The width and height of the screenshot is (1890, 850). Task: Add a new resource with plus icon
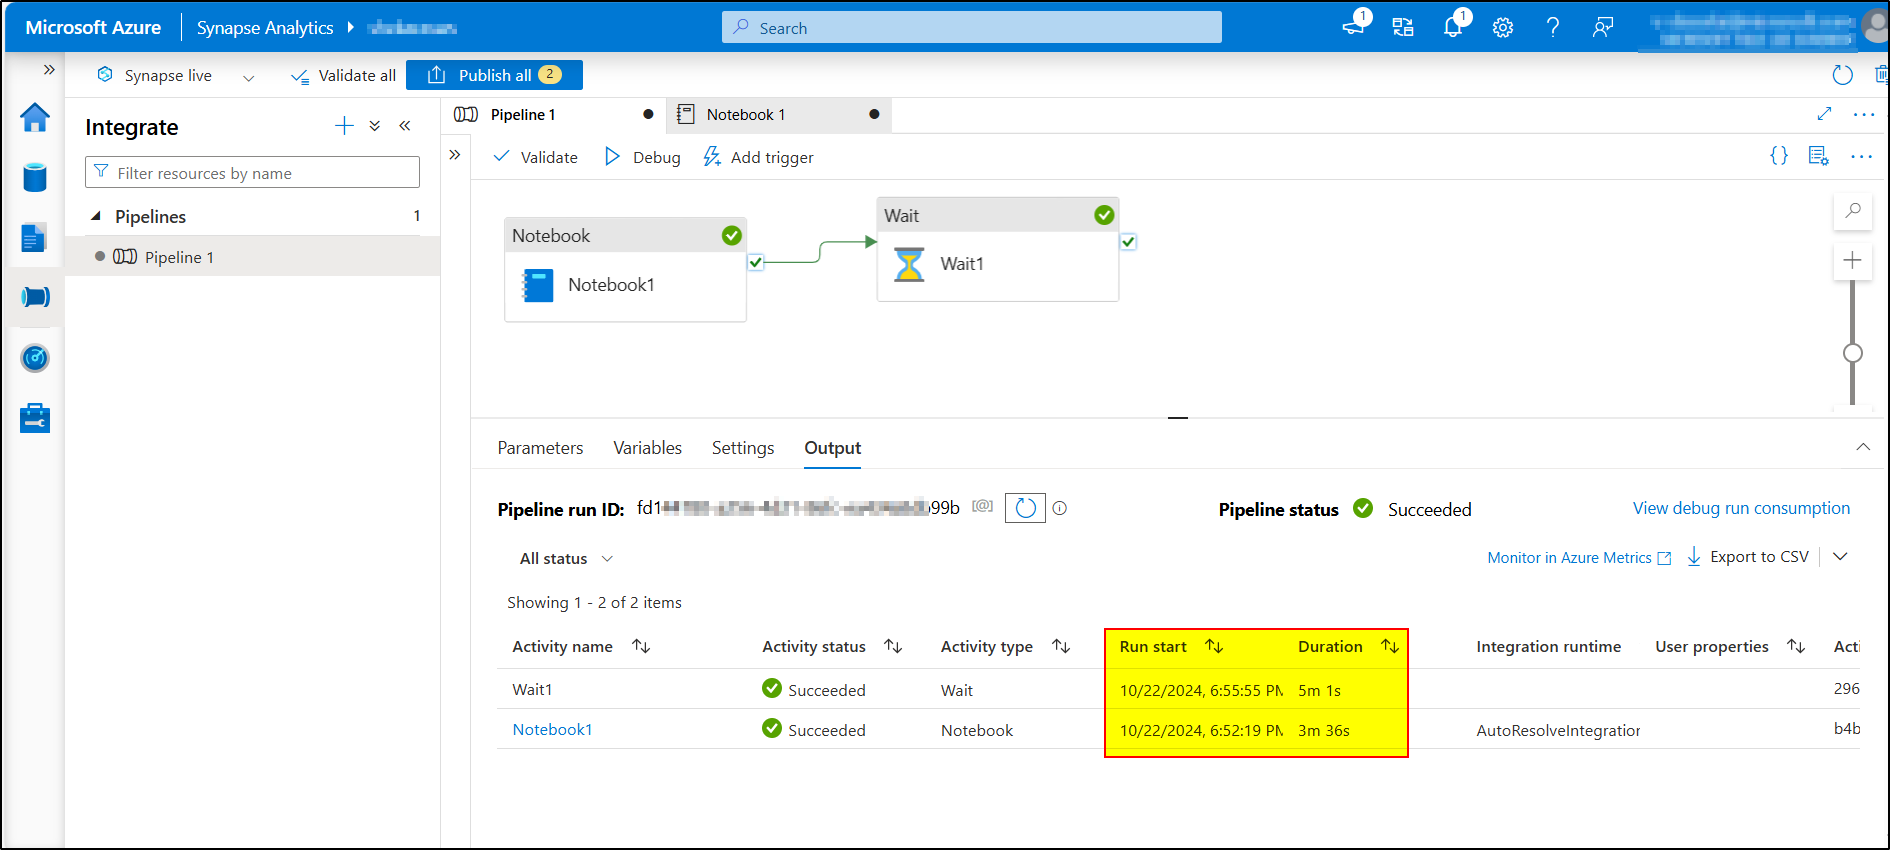(344, 125)
